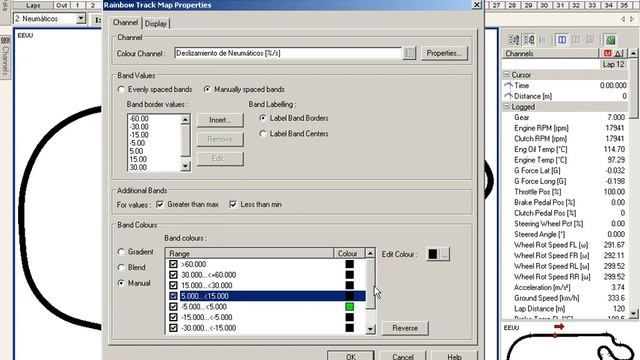Click the second channel search icon in Channels toolbar
This screenshot has width=640, height=360.
(529, 40)
